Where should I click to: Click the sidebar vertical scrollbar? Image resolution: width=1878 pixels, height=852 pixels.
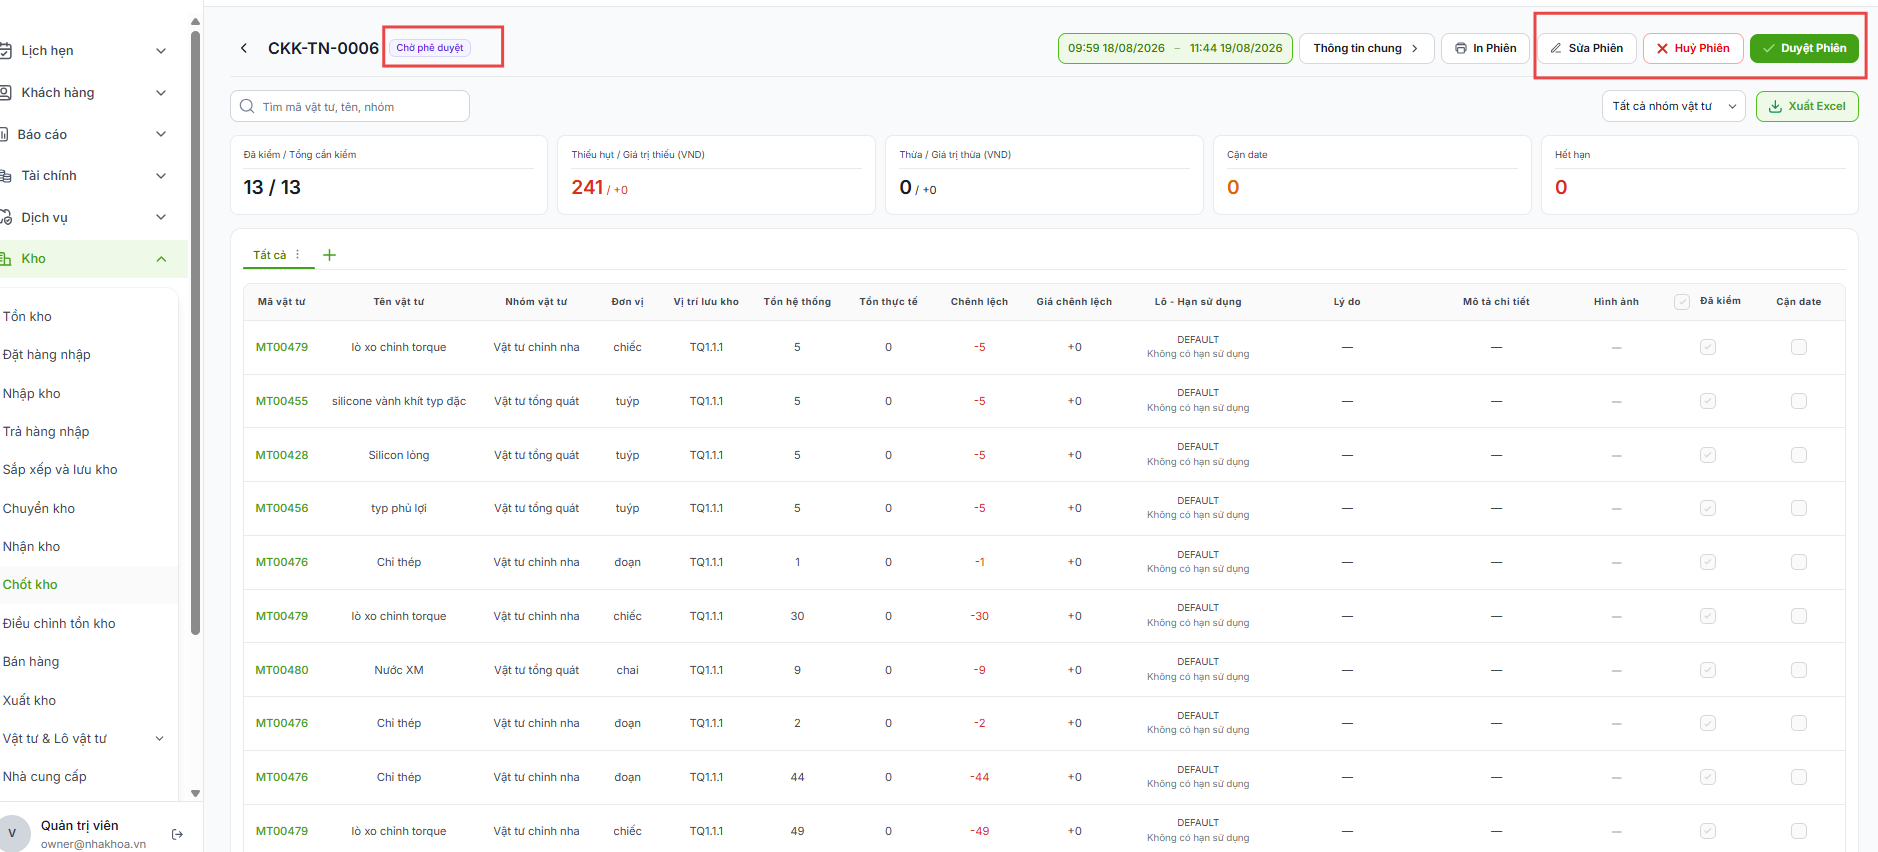(195, 332)
